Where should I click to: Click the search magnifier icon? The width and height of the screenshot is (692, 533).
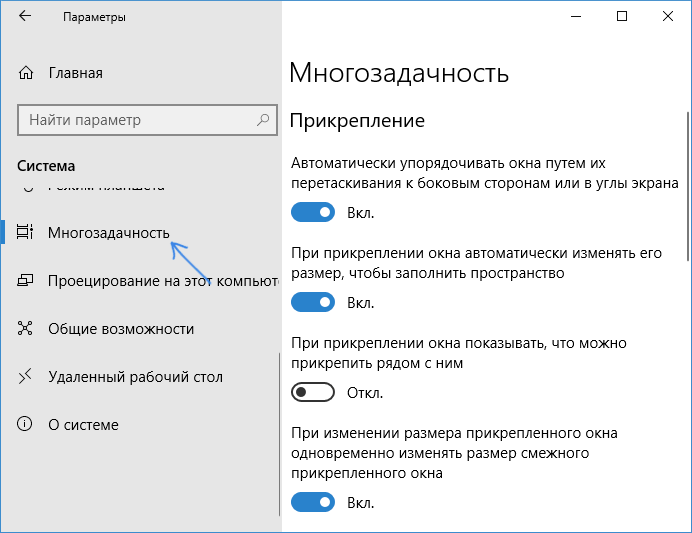(263, 120)
